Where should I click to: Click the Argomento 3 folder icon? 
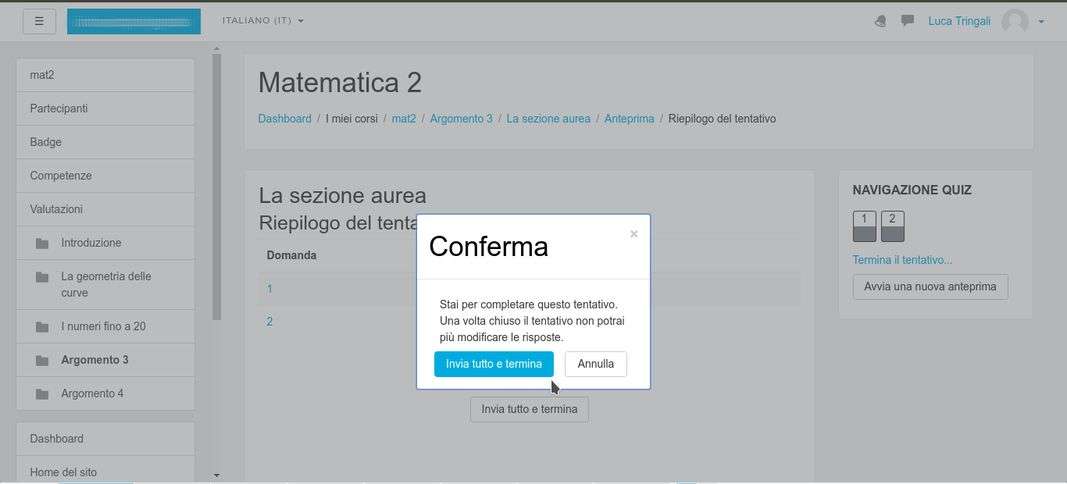tap(42, 360)
